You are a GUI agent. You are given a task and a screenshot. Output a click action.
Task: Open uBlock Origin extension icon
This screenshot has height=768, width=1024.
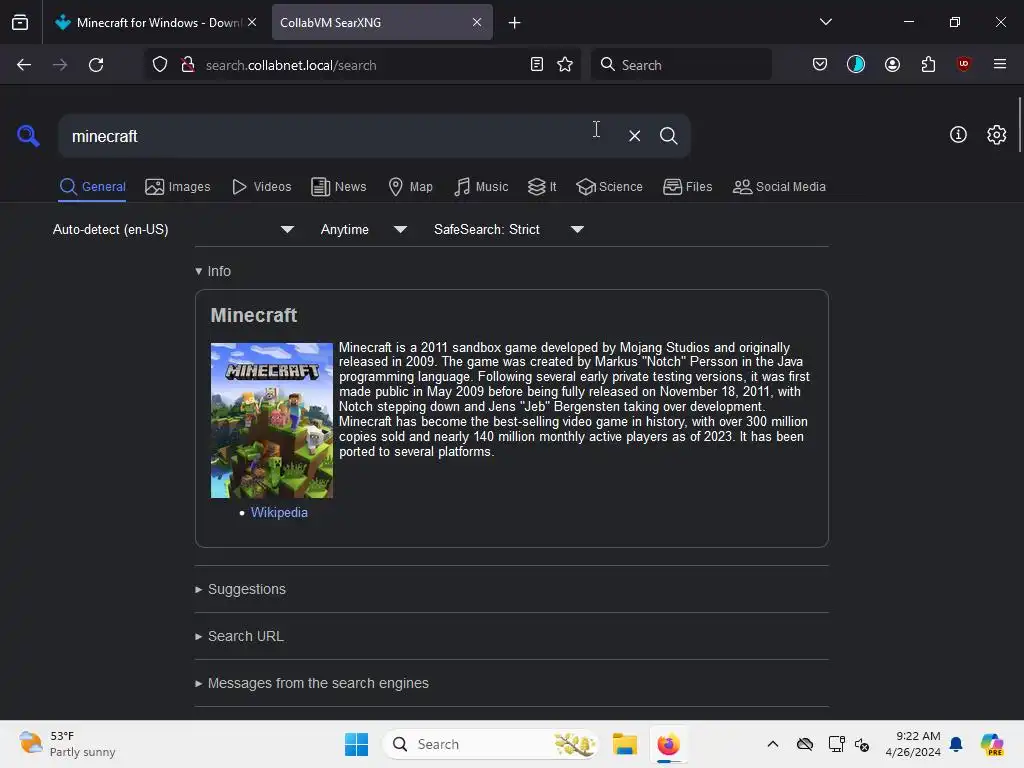coord(963,65)
